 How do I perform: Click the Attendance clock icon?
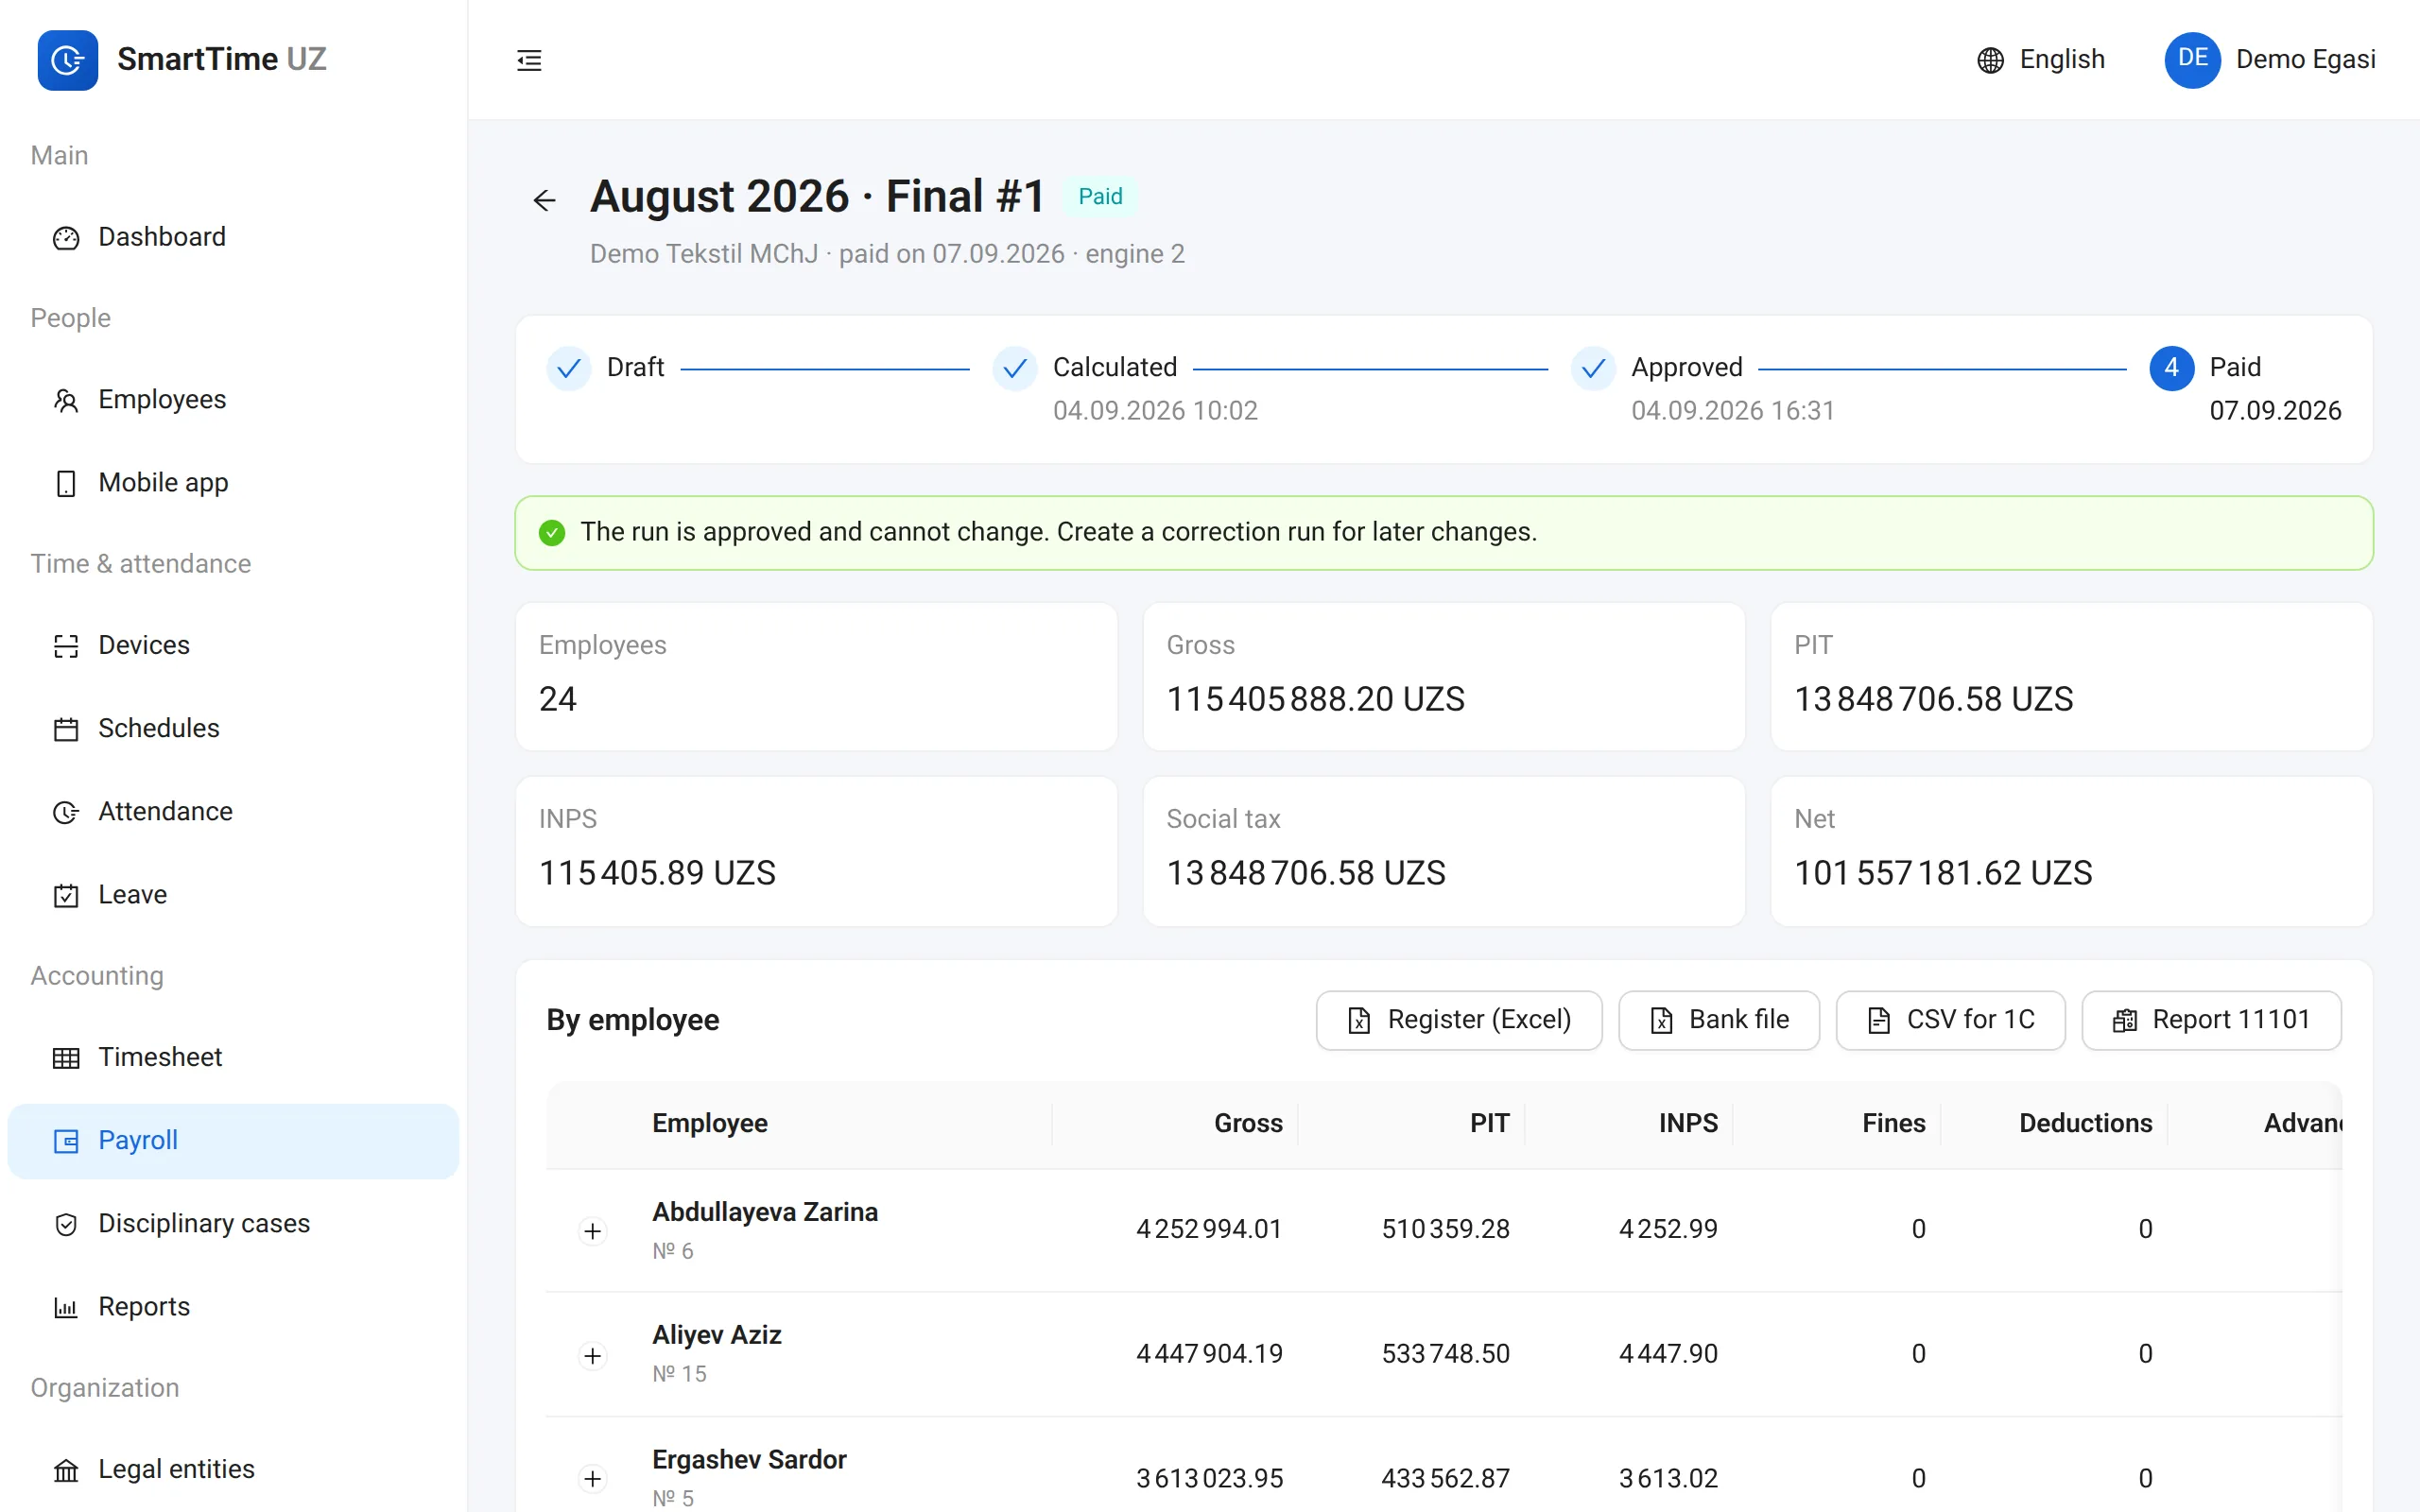click(66, 812)
